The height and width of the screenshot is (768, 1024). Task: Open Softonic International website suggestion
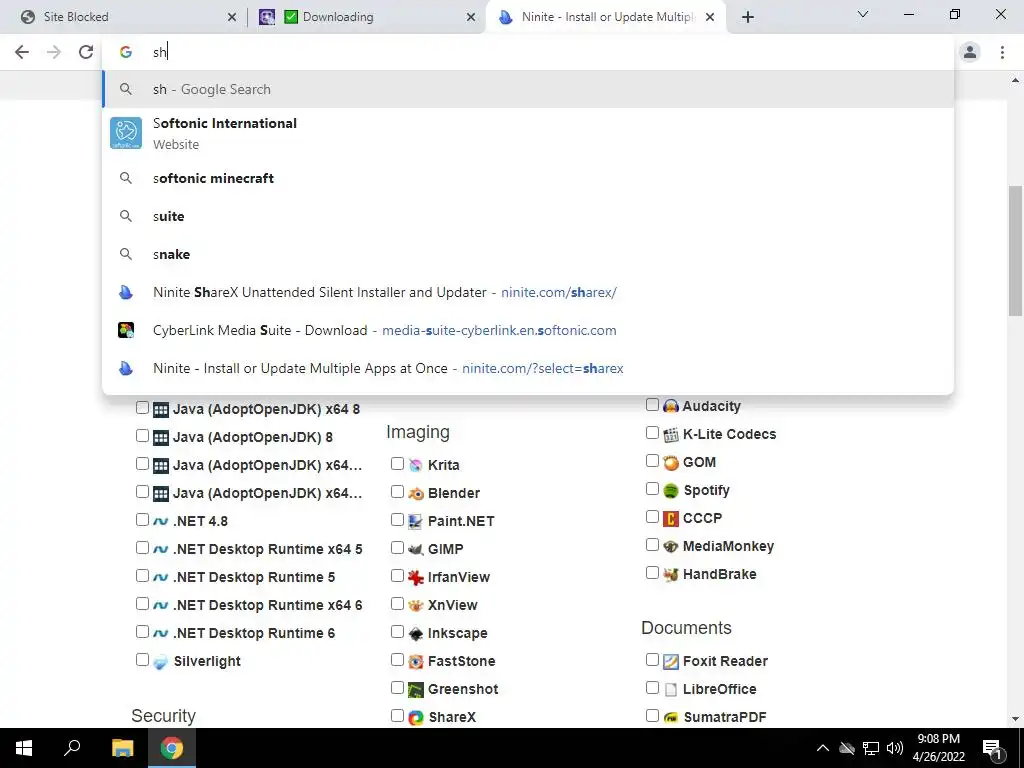[x=528, y=133]
